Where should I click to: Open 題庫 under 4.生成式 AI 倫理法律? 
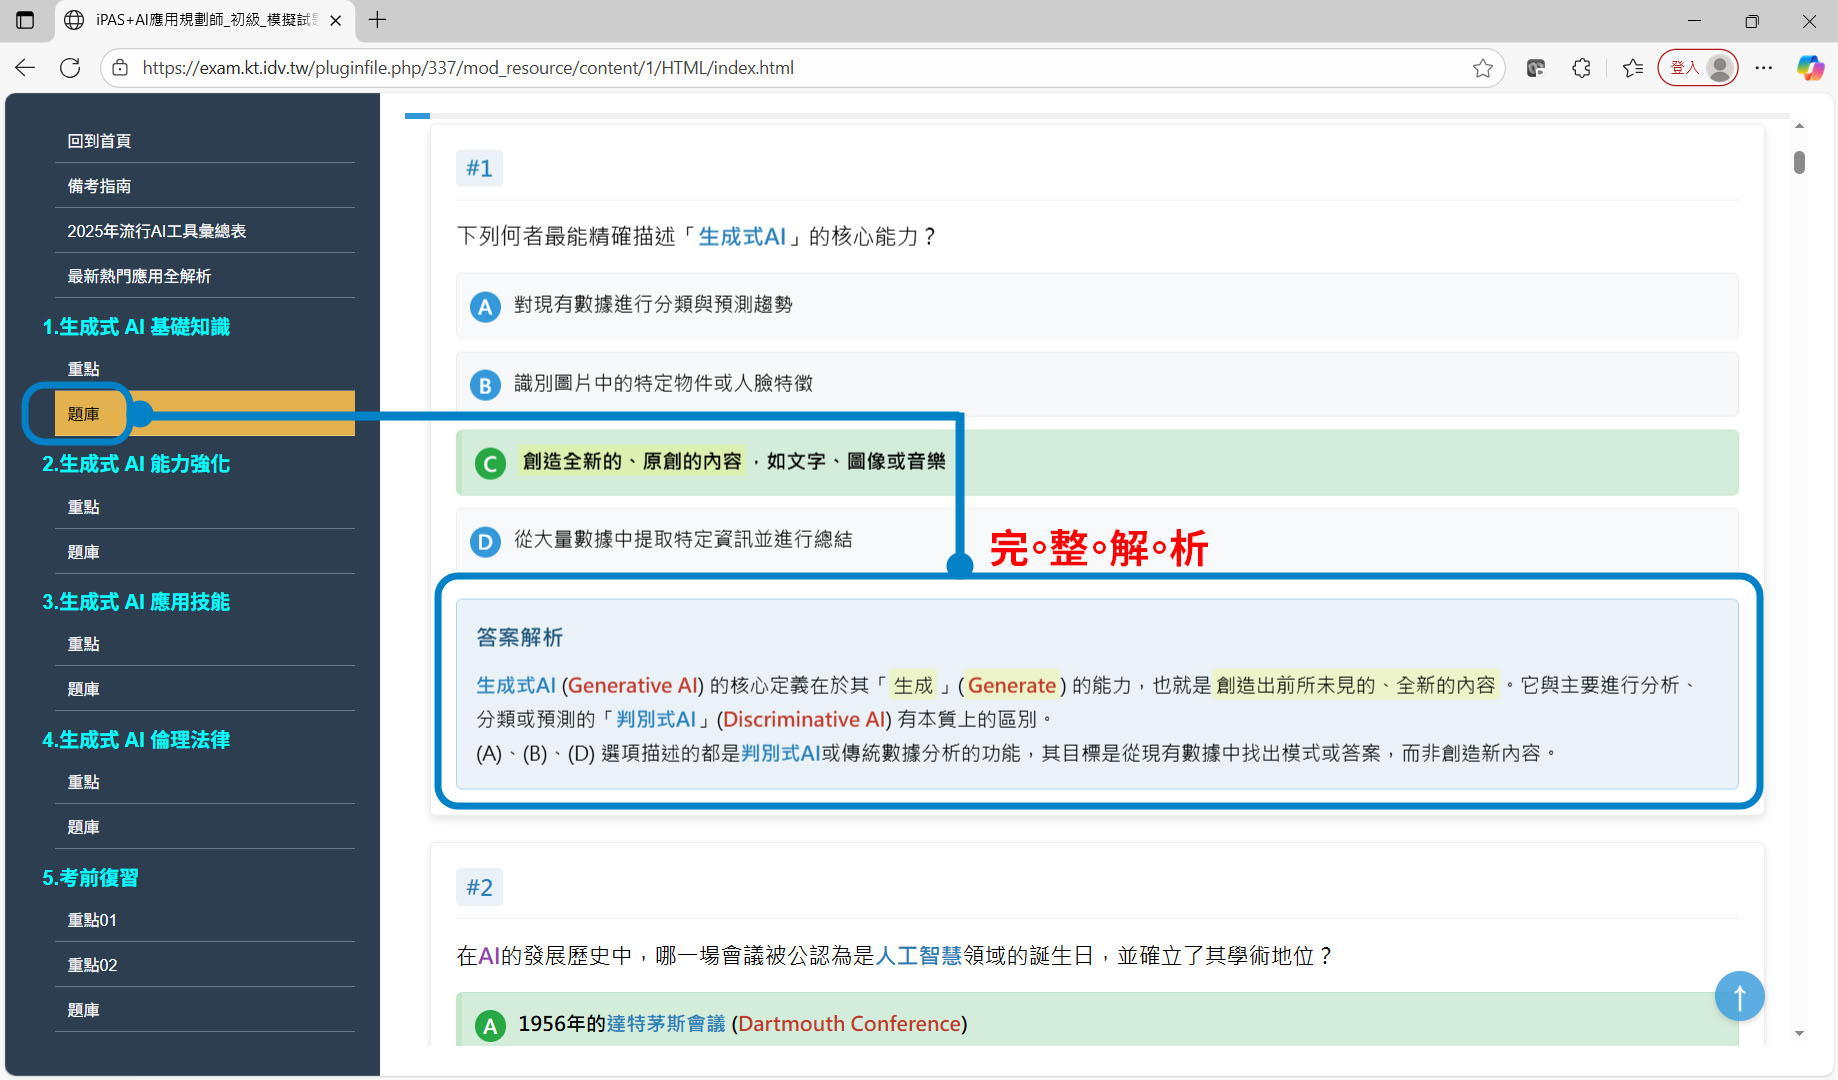click(205, 827)
